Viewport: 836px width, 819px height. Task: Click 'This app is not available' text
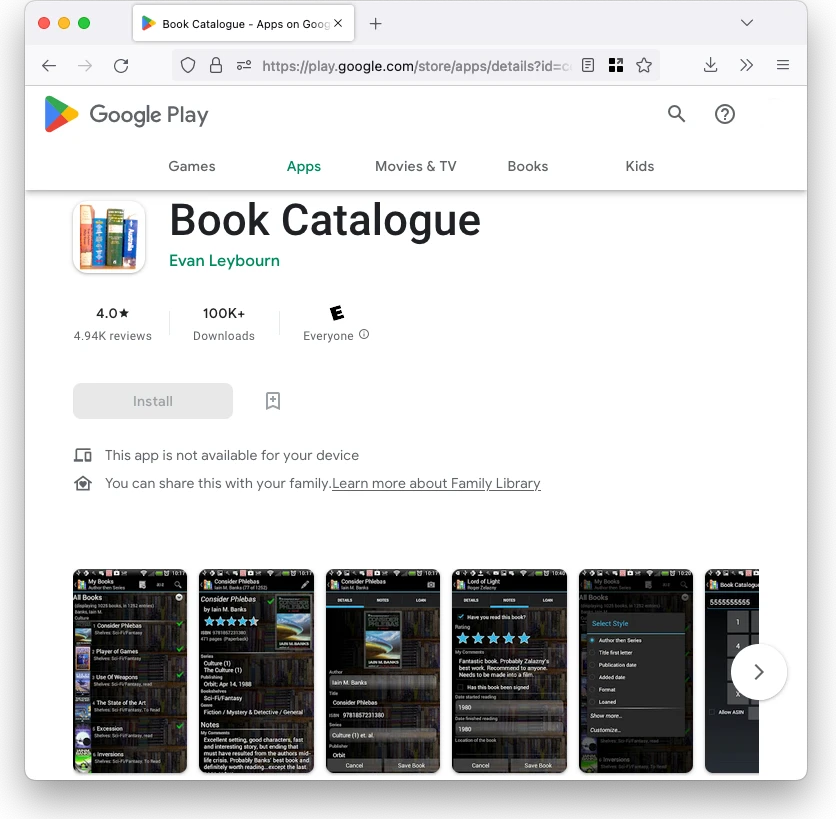(232, 455)
